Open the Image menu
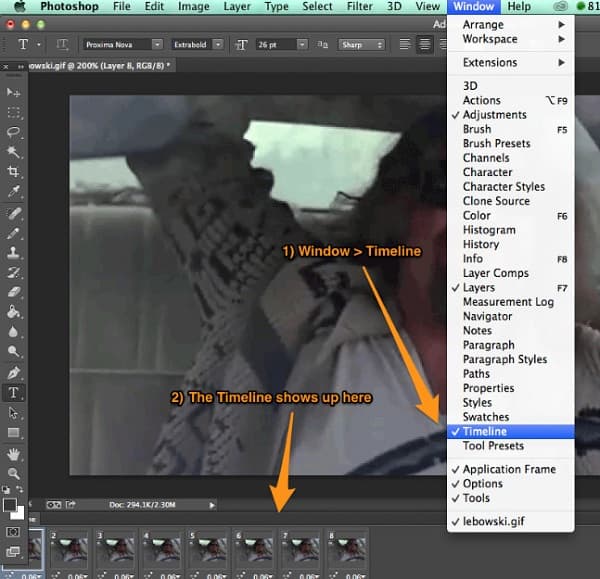This screenshot has height=579, width=600. [x=194, y=7]
